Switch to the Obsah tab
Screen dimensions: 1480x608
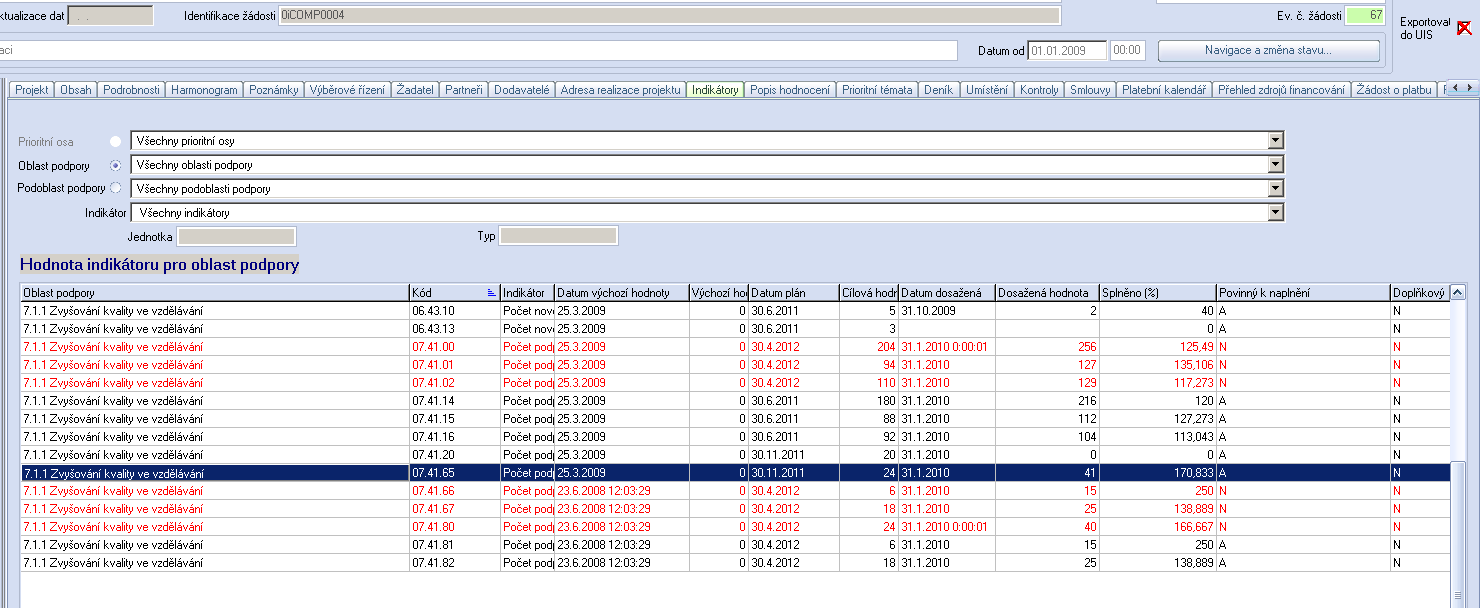(76, 90)
